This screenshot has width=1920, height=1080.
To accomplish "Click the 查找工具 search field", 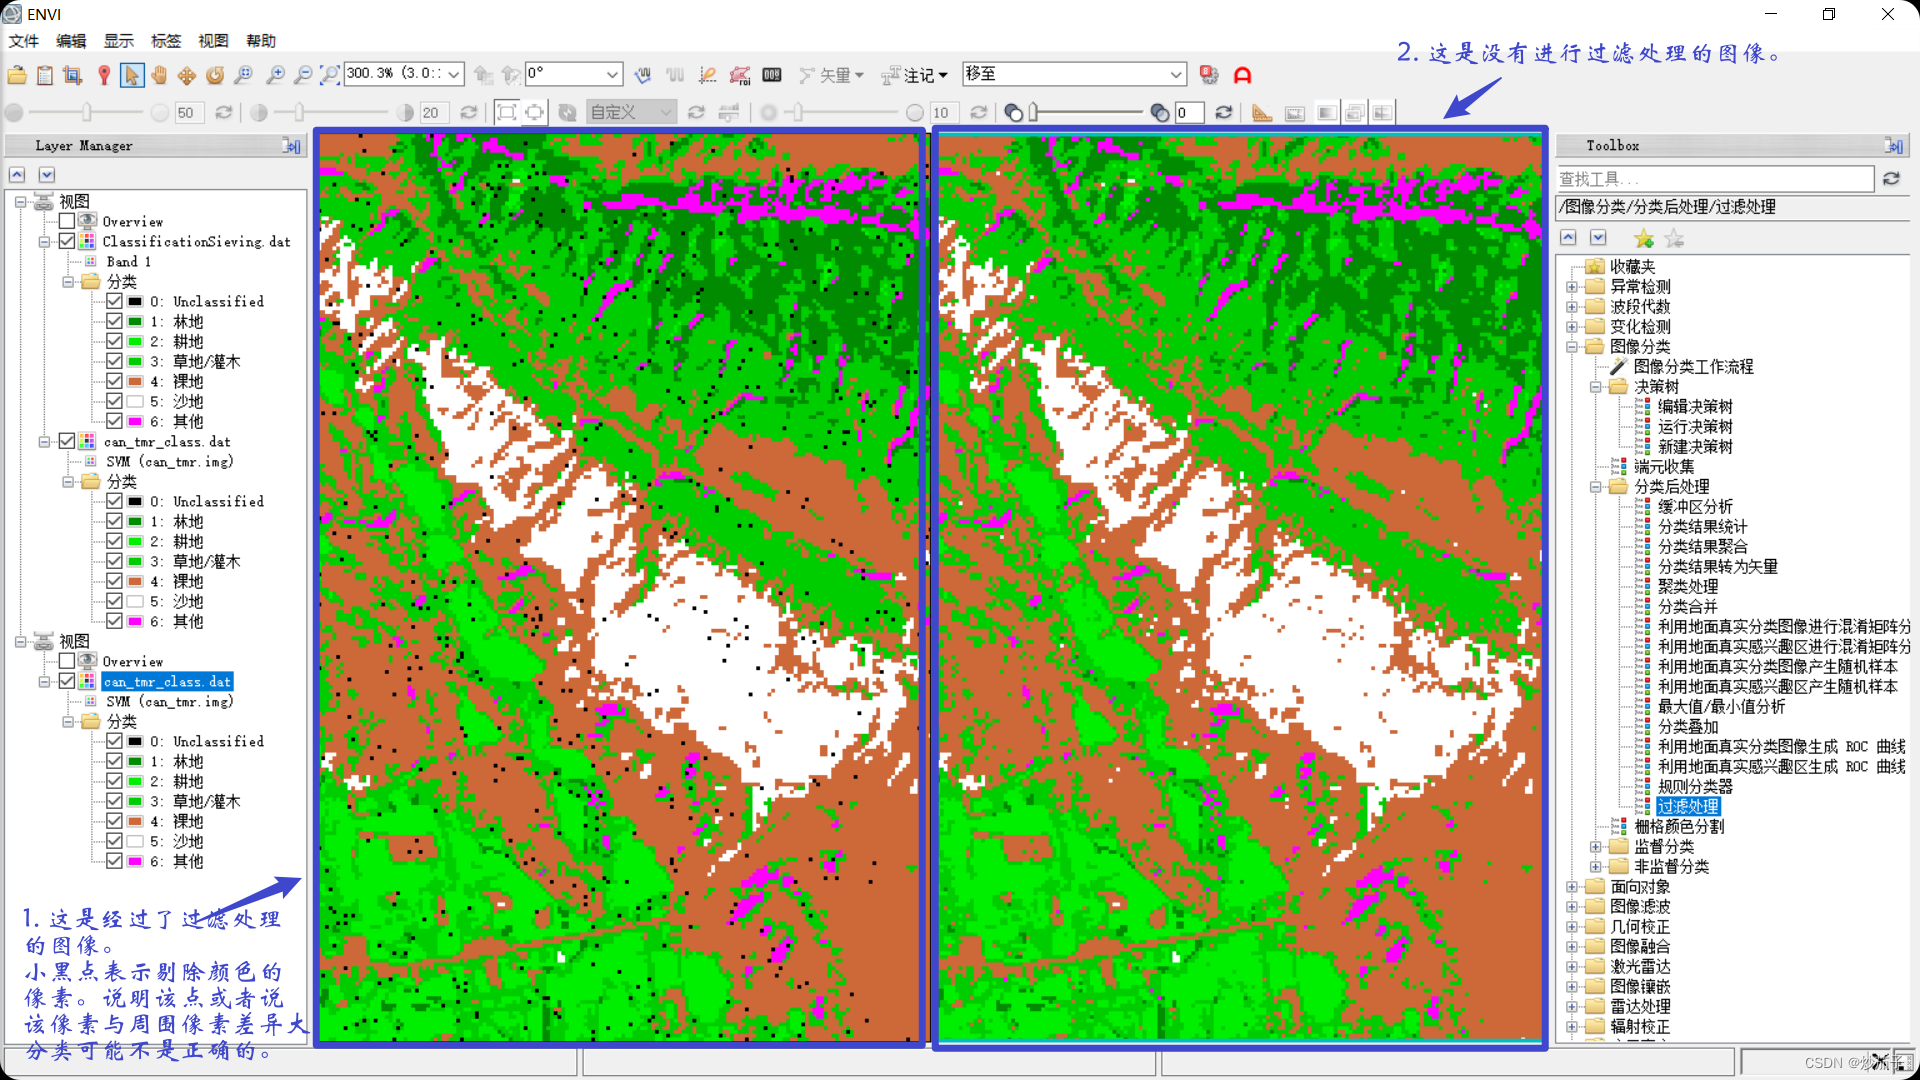I will 1714,179.
